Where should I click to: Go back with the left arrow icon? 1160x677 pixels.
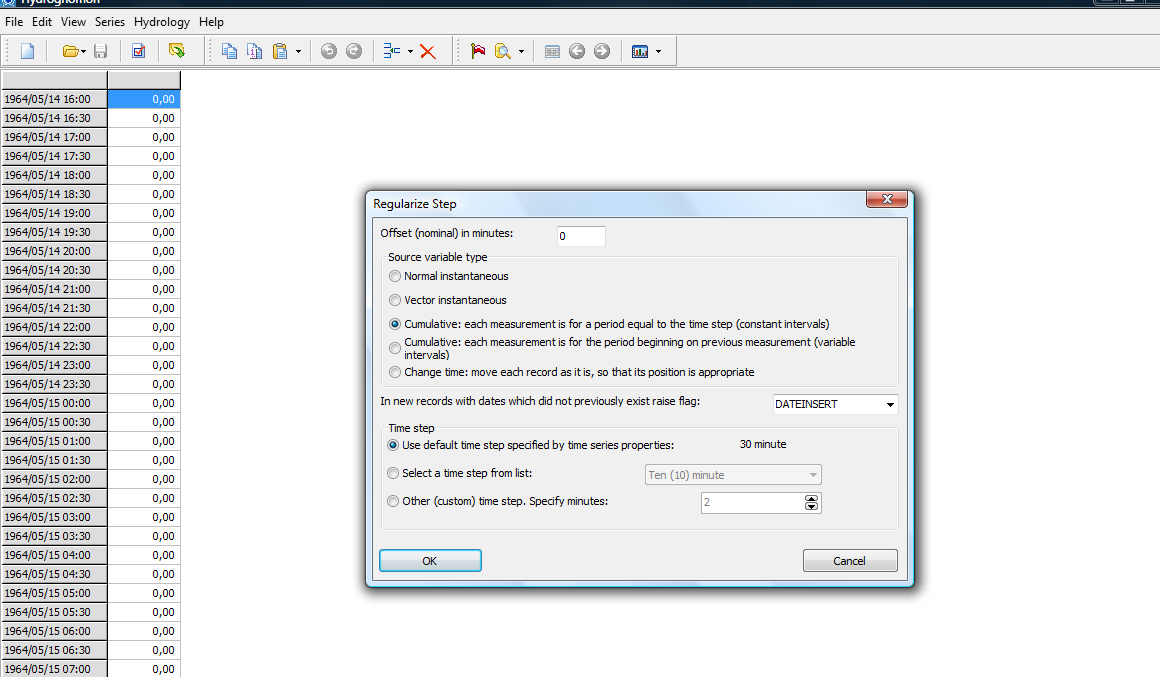(x=577, y=51)
